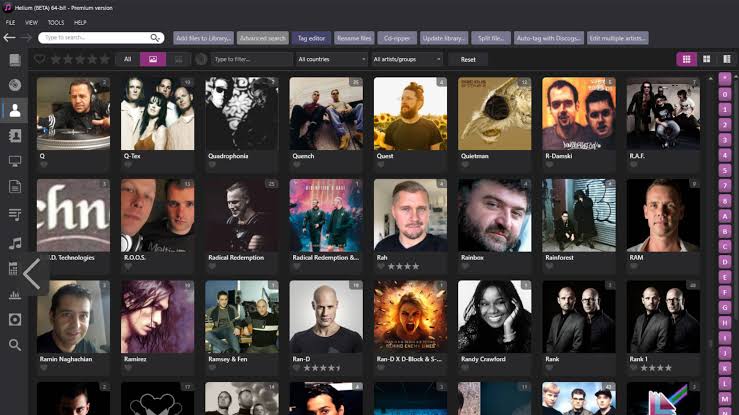
Task: Open the document page sidebar icon
Action: [15, 187]
